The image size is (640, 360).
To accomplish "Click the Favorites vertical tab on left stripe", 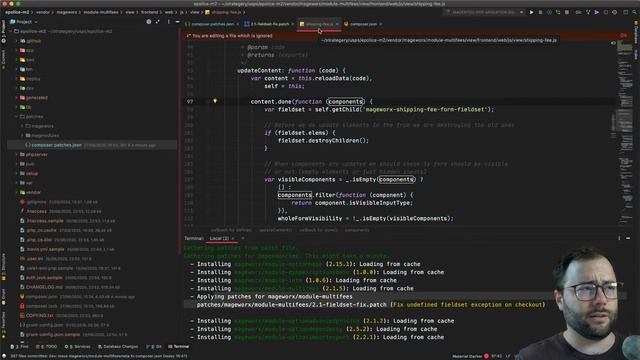I will coord(4,325).
